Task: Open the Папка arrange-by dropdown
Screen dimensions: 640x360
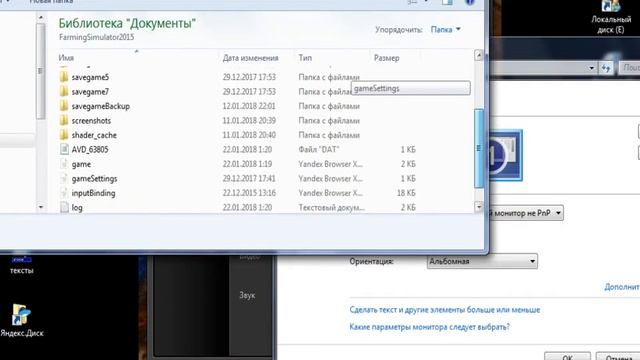Action: click(445, 29)
